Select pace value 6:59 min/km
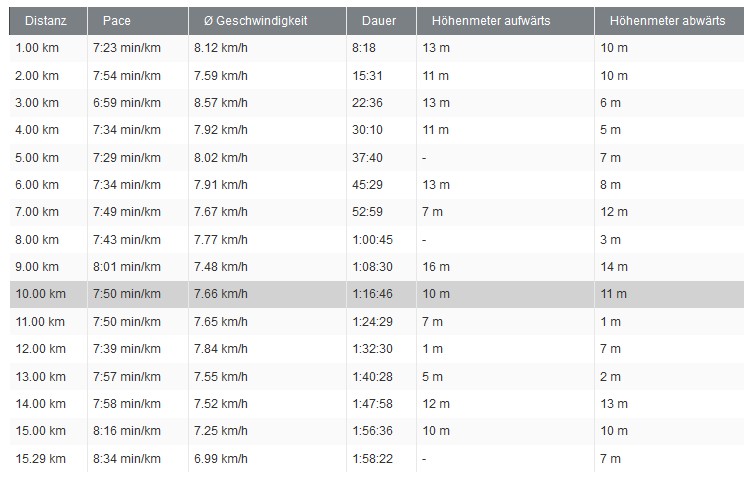Viewport: 744px width, 482px height. click(126, 103)
